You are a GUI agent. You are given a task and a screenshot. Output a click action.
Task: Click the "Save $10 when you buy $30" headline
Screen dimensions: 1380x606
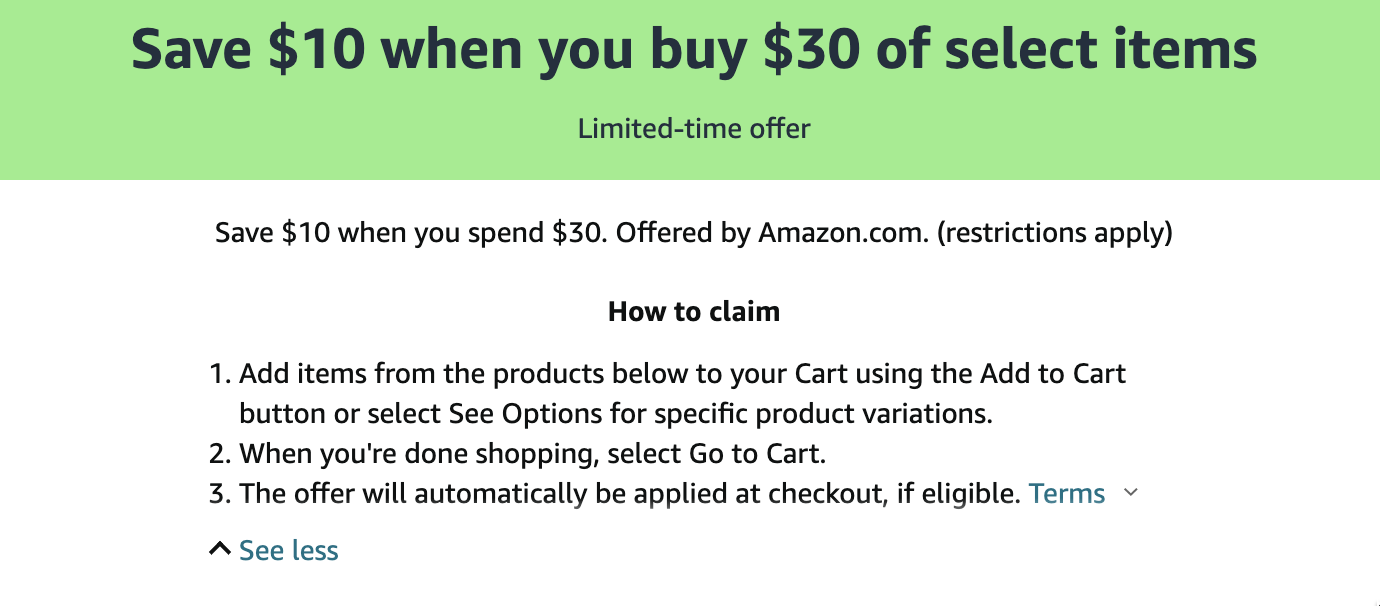click(694, 50)
